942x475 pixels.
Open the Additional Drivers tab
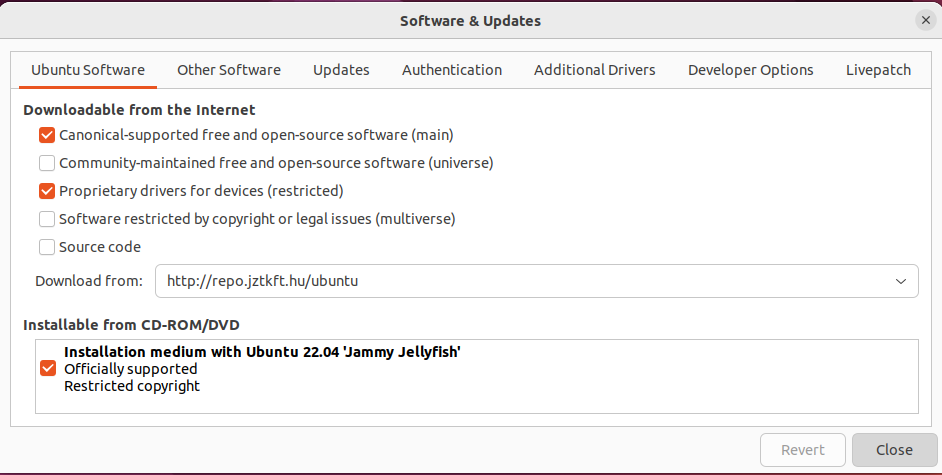pyautogui.click(x=595, y=70)
